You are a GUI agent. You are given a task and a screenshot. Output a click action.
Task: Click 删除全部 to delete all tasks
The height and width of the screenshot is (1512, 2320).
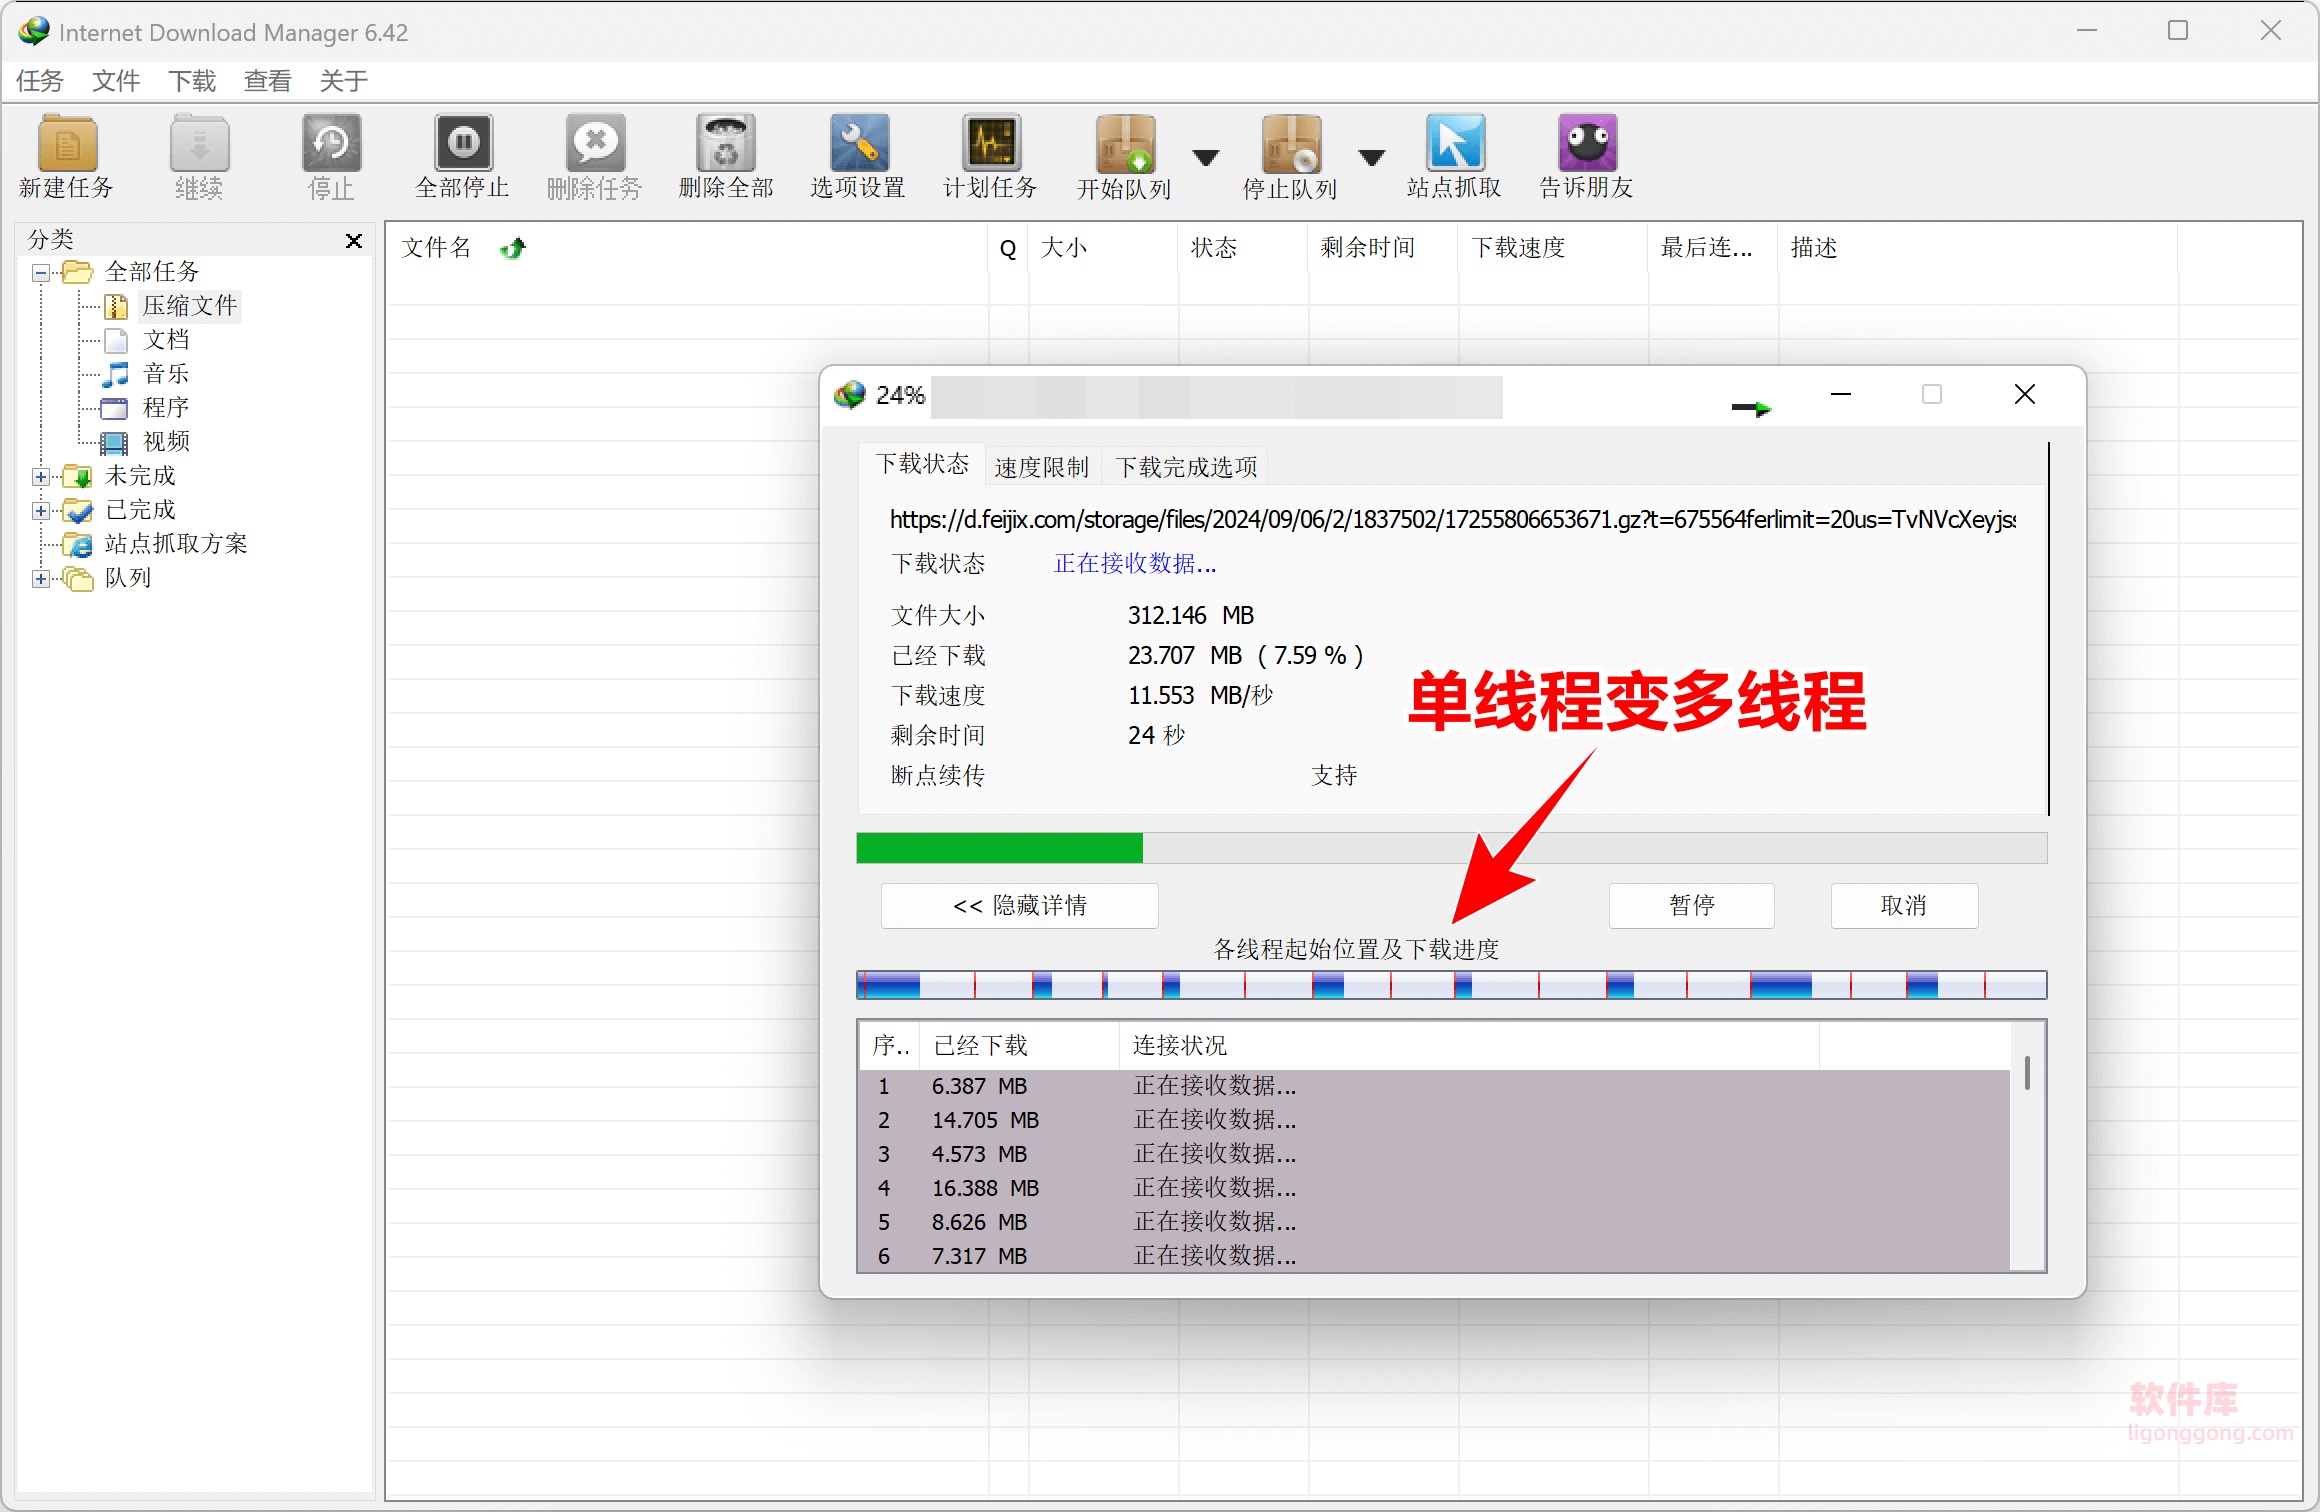click(725, 155)
